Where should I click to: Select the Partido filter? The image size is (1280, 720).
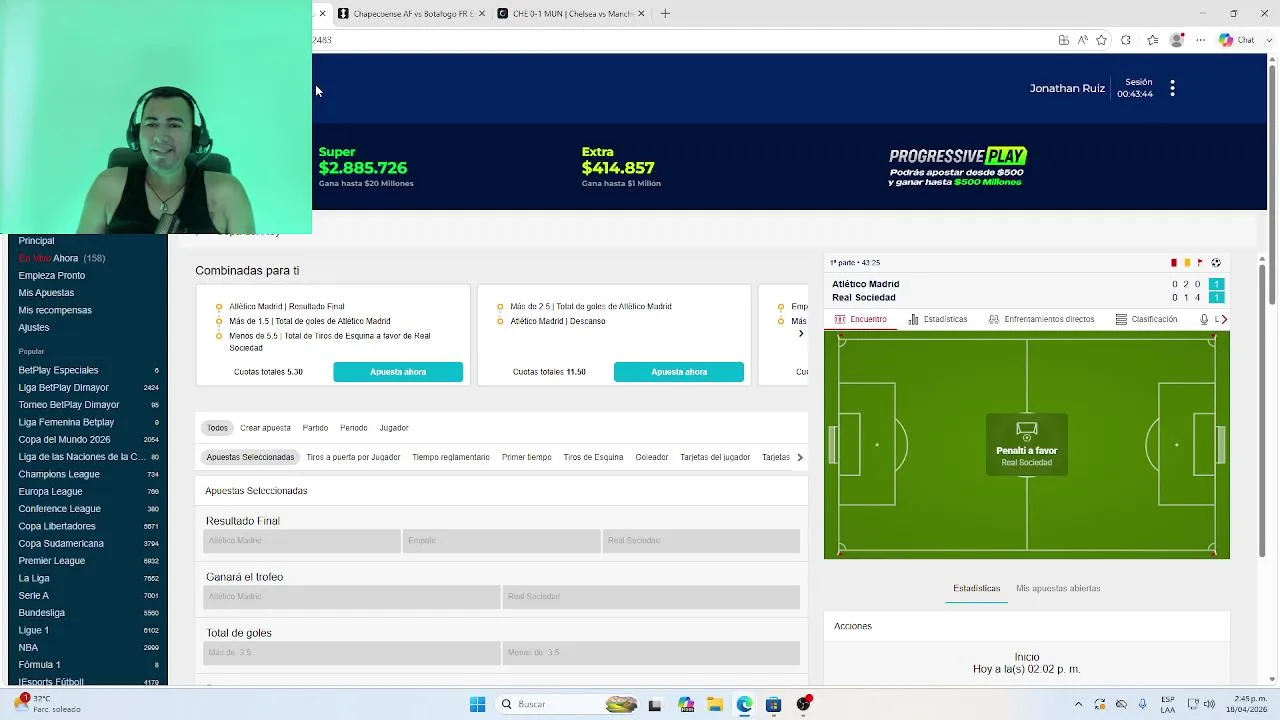pyautogui.click(x=315, y=428)
